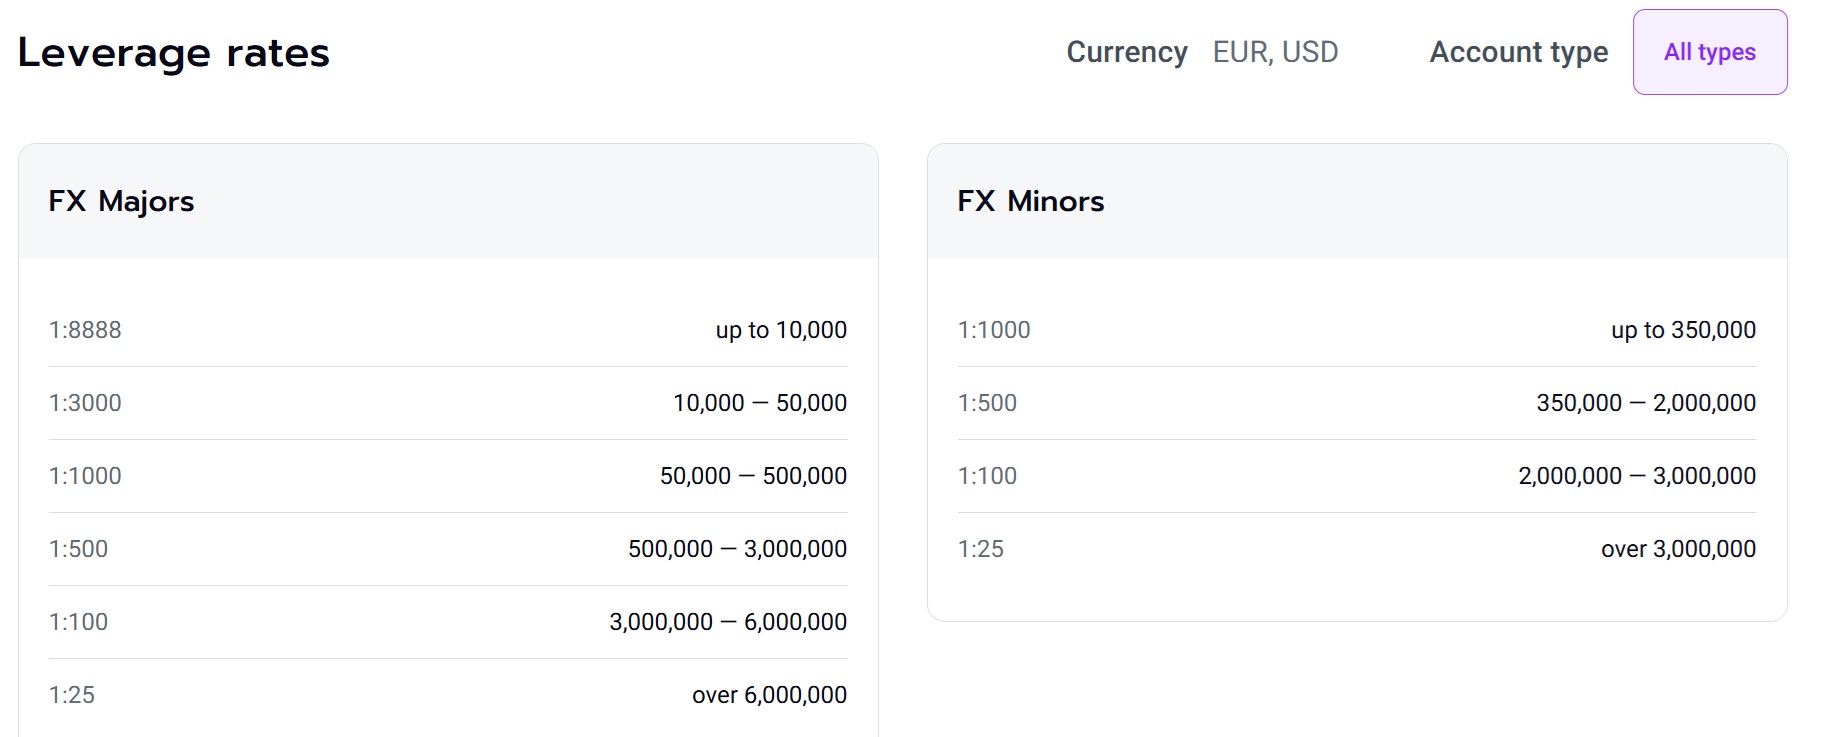This screenshot has width=1837, height=737.
Task: Select the 350,000 — 2,000,000 range
Action: 1646,403
